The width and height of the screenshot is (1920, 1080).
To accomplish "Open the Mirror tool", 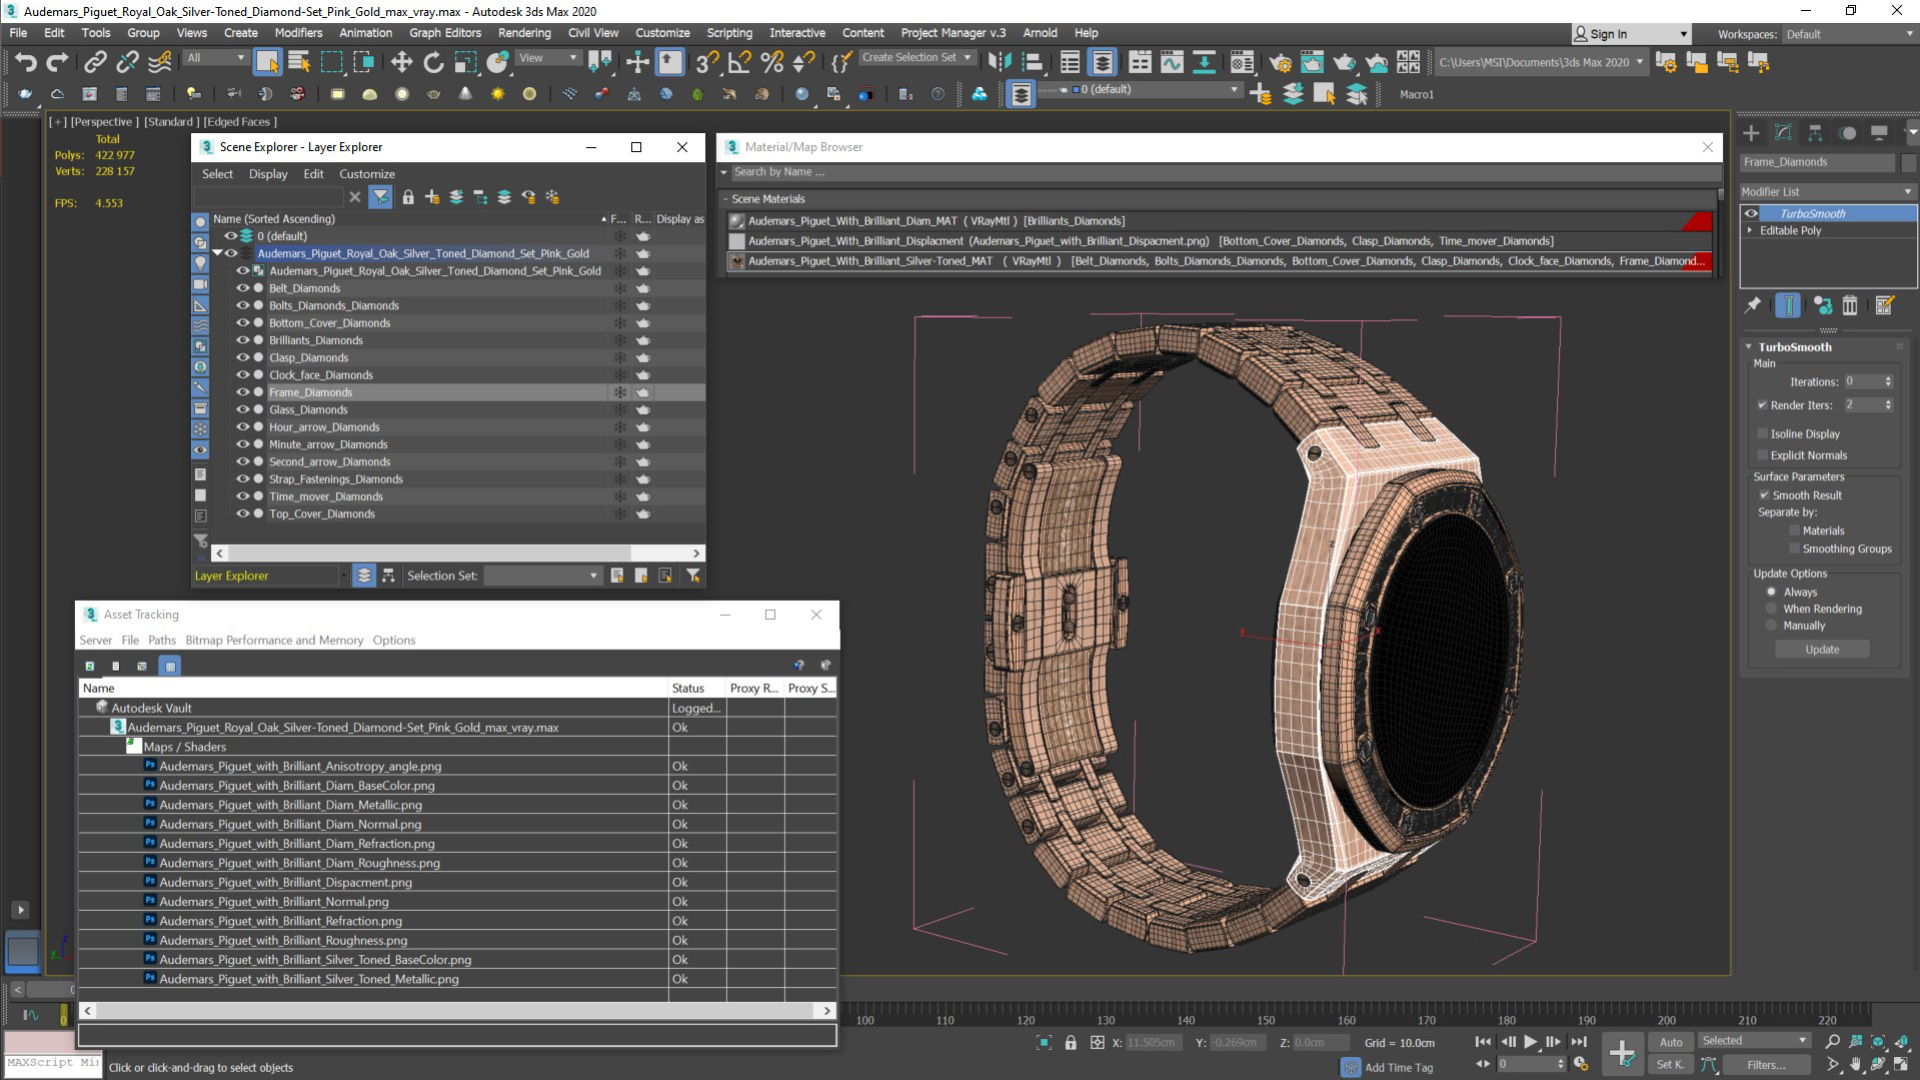I will (999, 63).
